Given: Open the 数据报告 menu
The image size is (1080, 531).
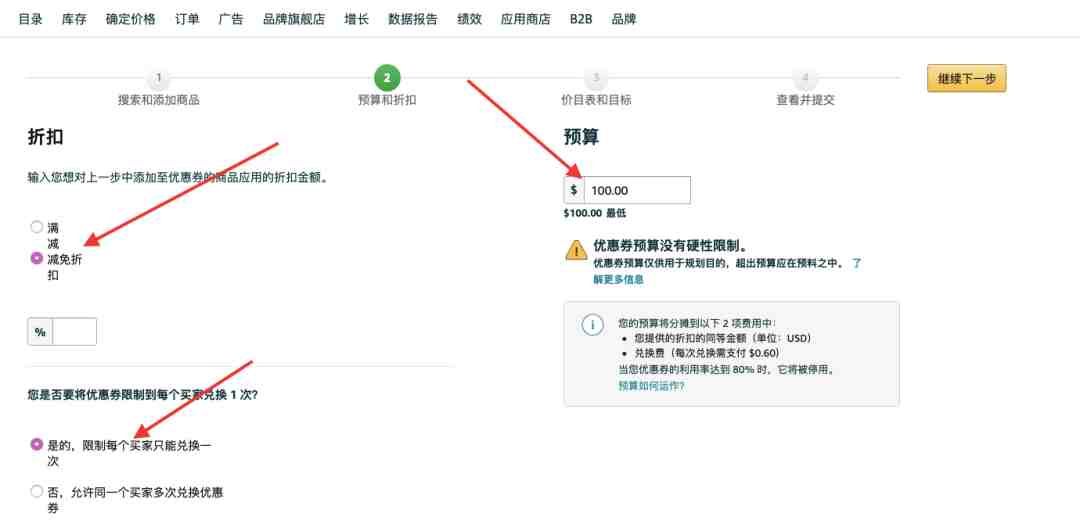Looking at the screenshot, I should pyautogui.click(x=413, y=19).
